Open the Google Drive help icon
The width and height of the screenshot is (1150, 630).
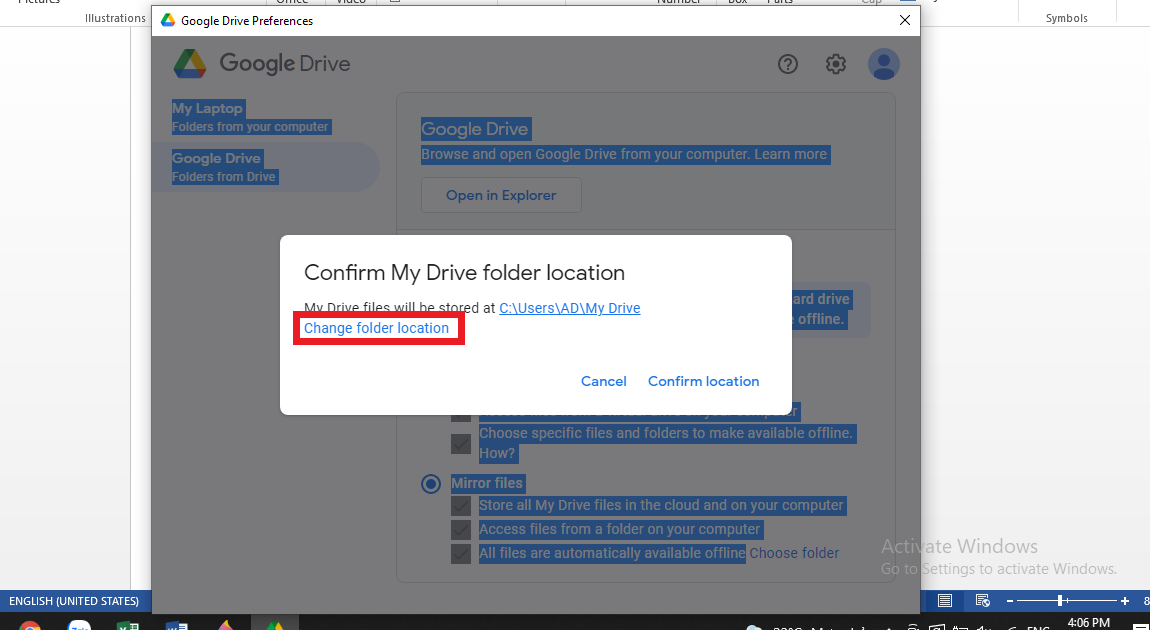click(788, 64)
